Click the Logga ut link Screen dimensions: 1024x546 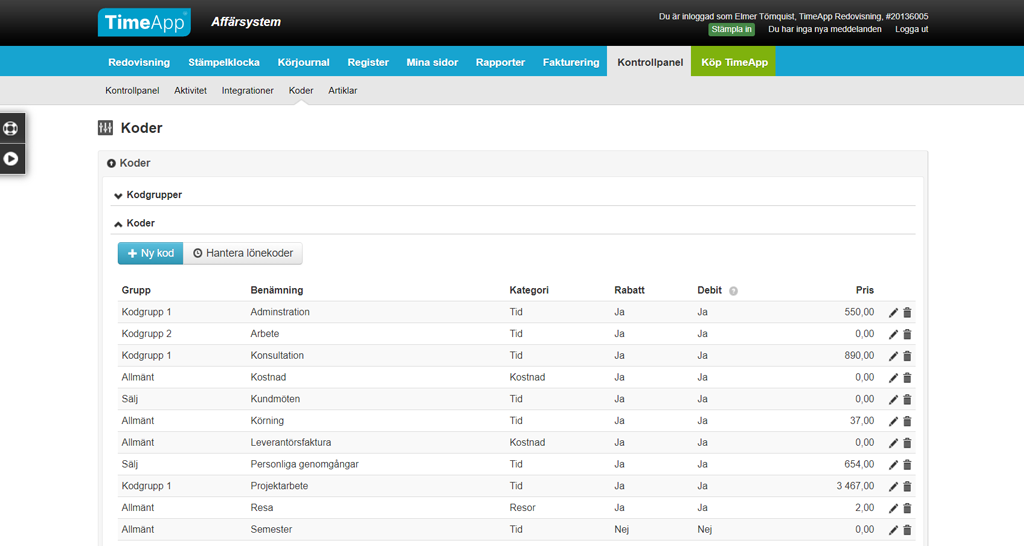[x=911, y=29]
